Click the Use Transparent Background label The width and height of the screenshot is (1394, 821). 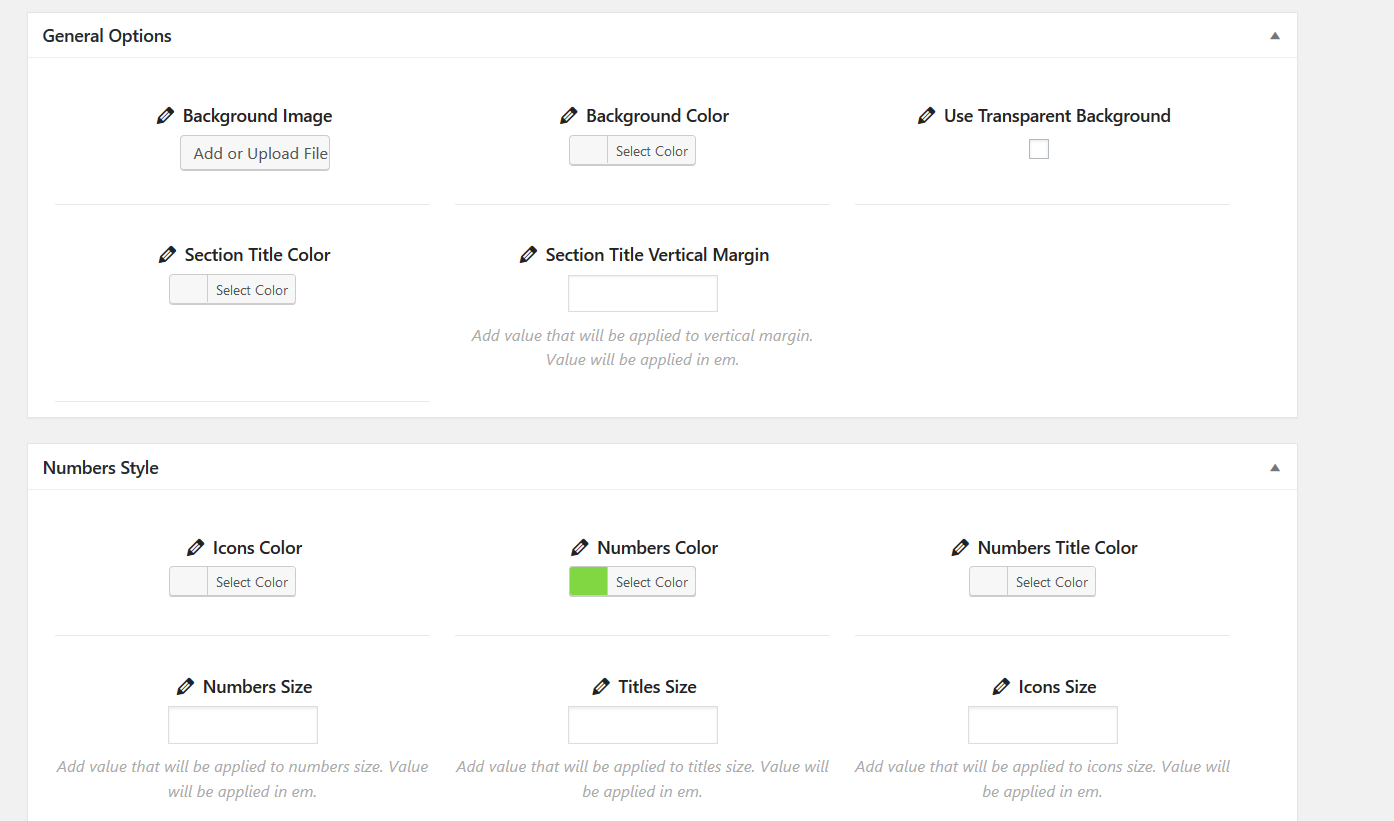tap(1057, 116)
